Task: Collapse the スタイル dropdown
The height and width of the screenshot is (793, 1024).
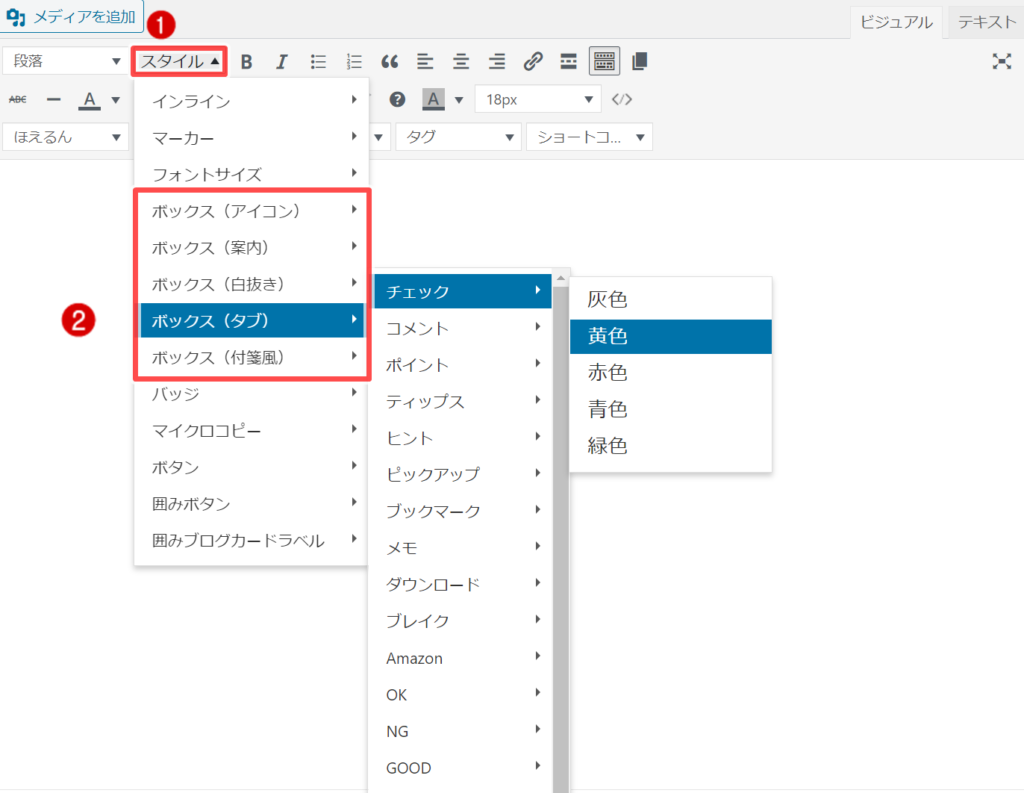Action: pyautogui.click(x=180, y=61)
